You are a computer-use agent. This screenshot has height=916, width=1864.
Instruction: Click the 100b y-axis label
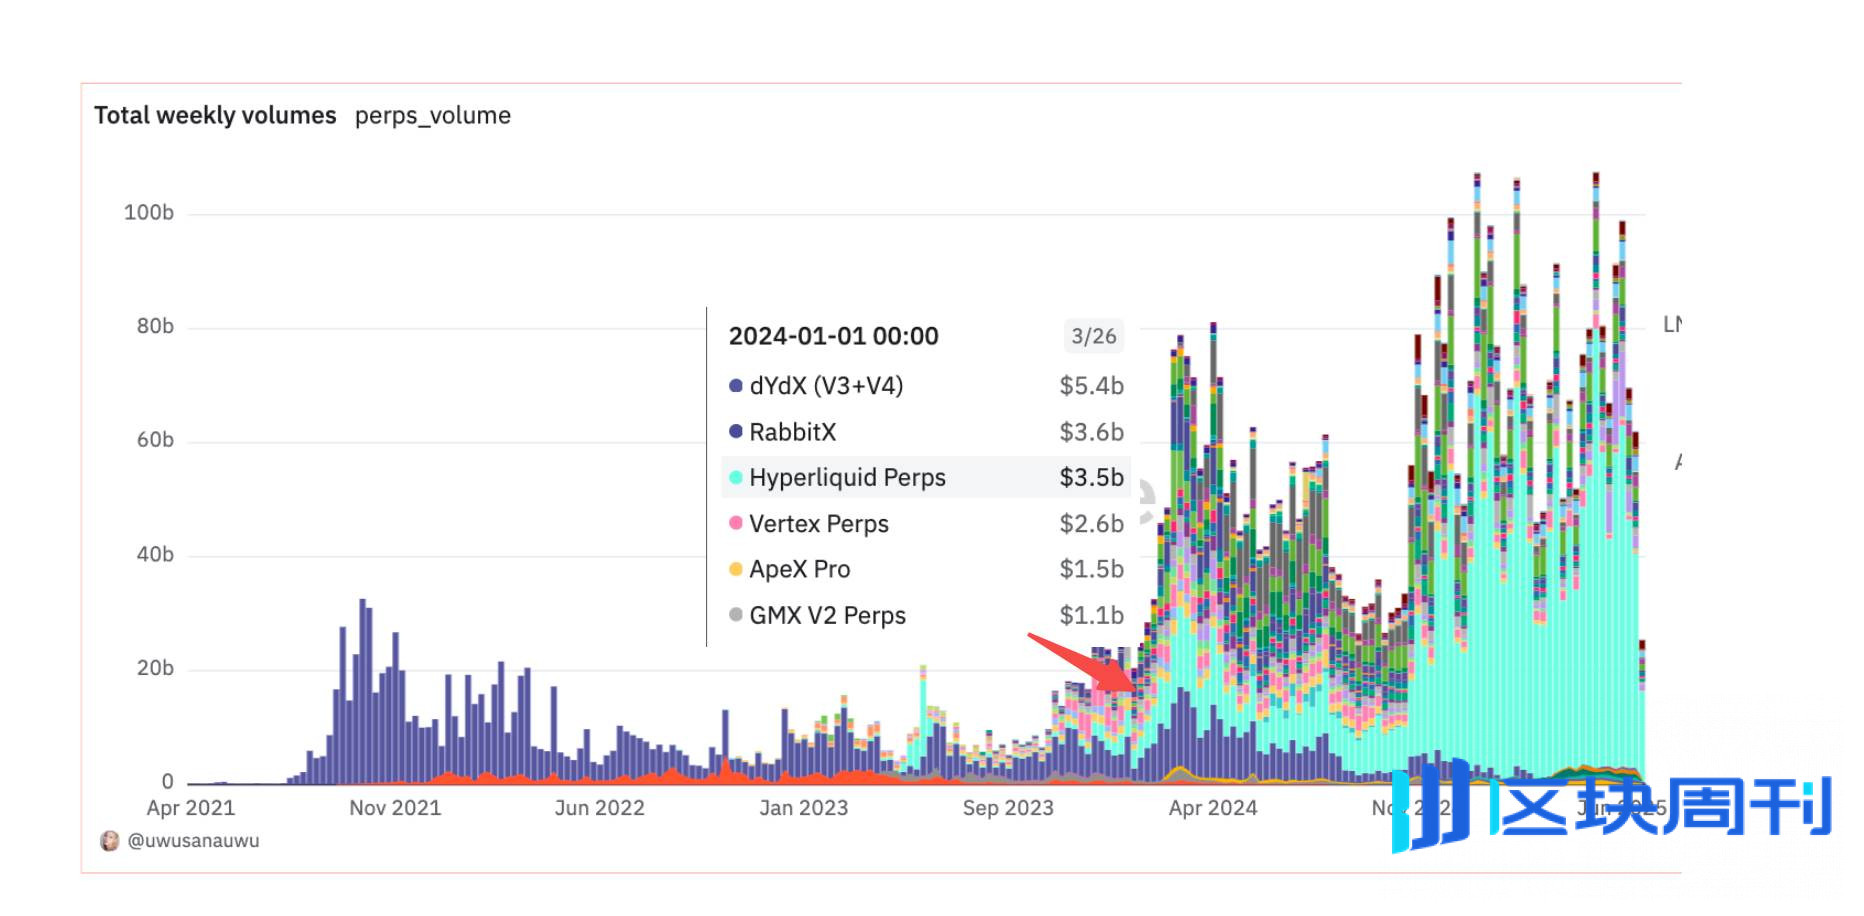149,213
